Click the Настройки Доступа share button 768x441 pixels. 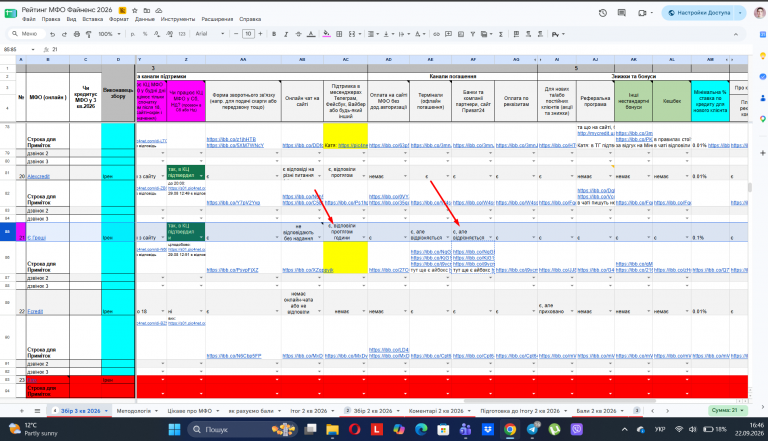(699, 13)
